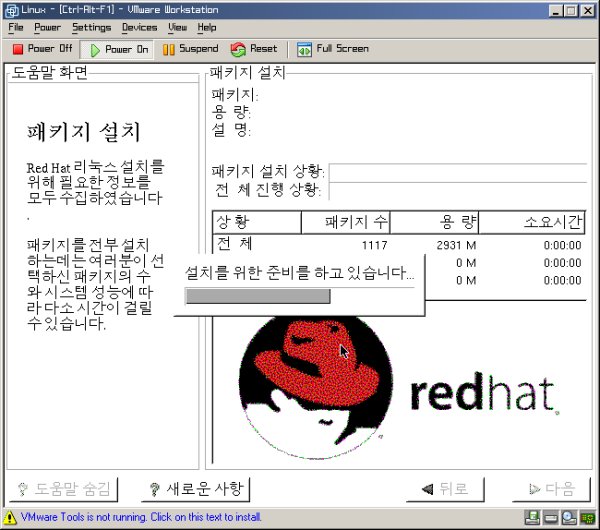The width and height of the screenshot is (600, 530).
Task: Open the Devices menu
Action: click(139, 28)
